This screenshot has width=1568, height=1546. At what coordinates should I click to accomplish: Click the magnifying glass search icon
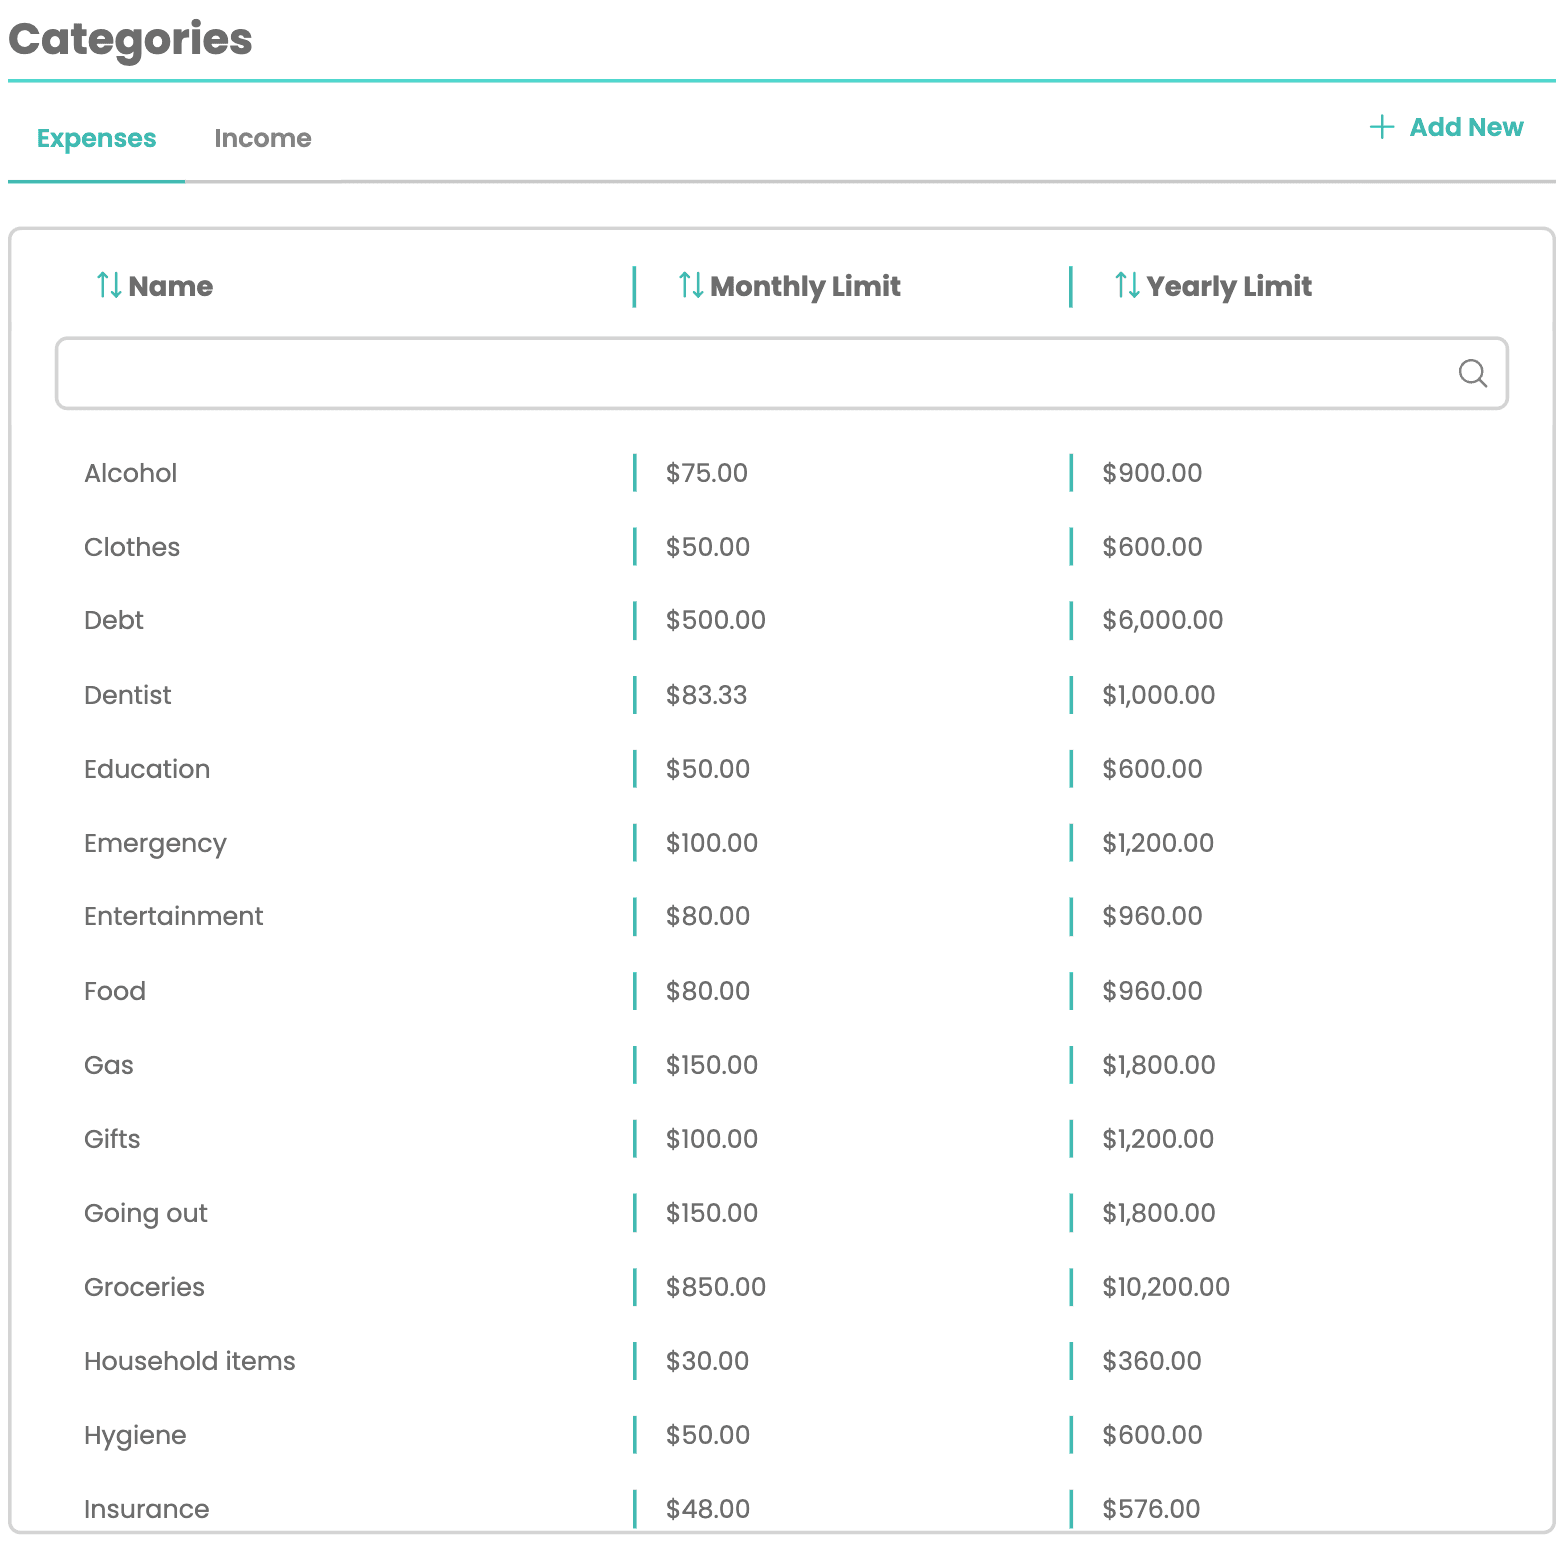(x=1472, y=374)
